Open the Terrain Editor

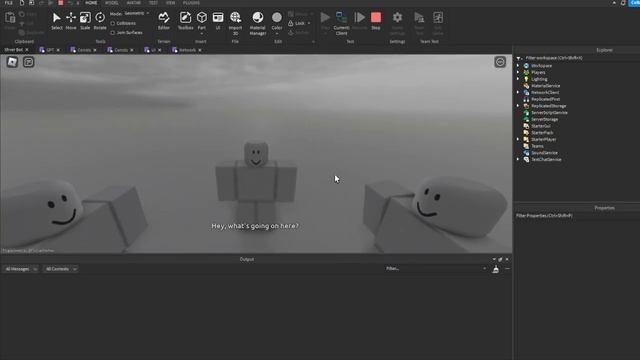pyautogui.click(x=164, y=21)
